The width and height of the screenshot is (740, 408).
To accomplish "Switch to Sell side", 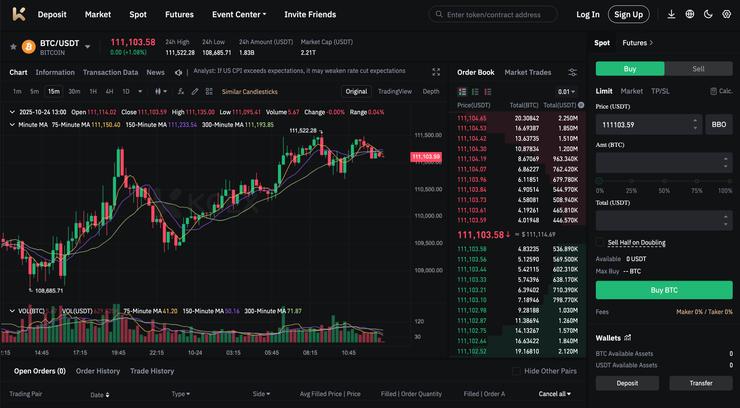I will pos(698,69).
